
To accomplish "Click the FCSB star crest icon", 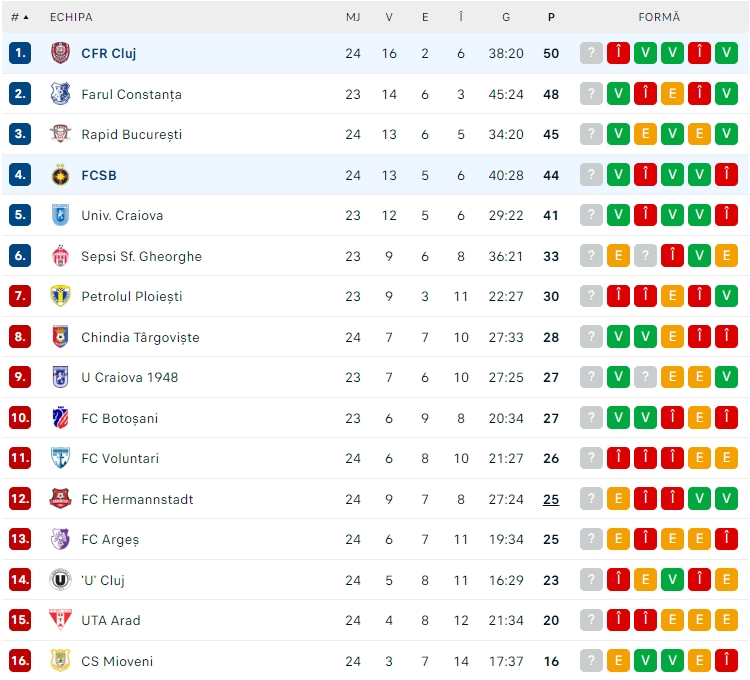I will (x=60, y=175).
